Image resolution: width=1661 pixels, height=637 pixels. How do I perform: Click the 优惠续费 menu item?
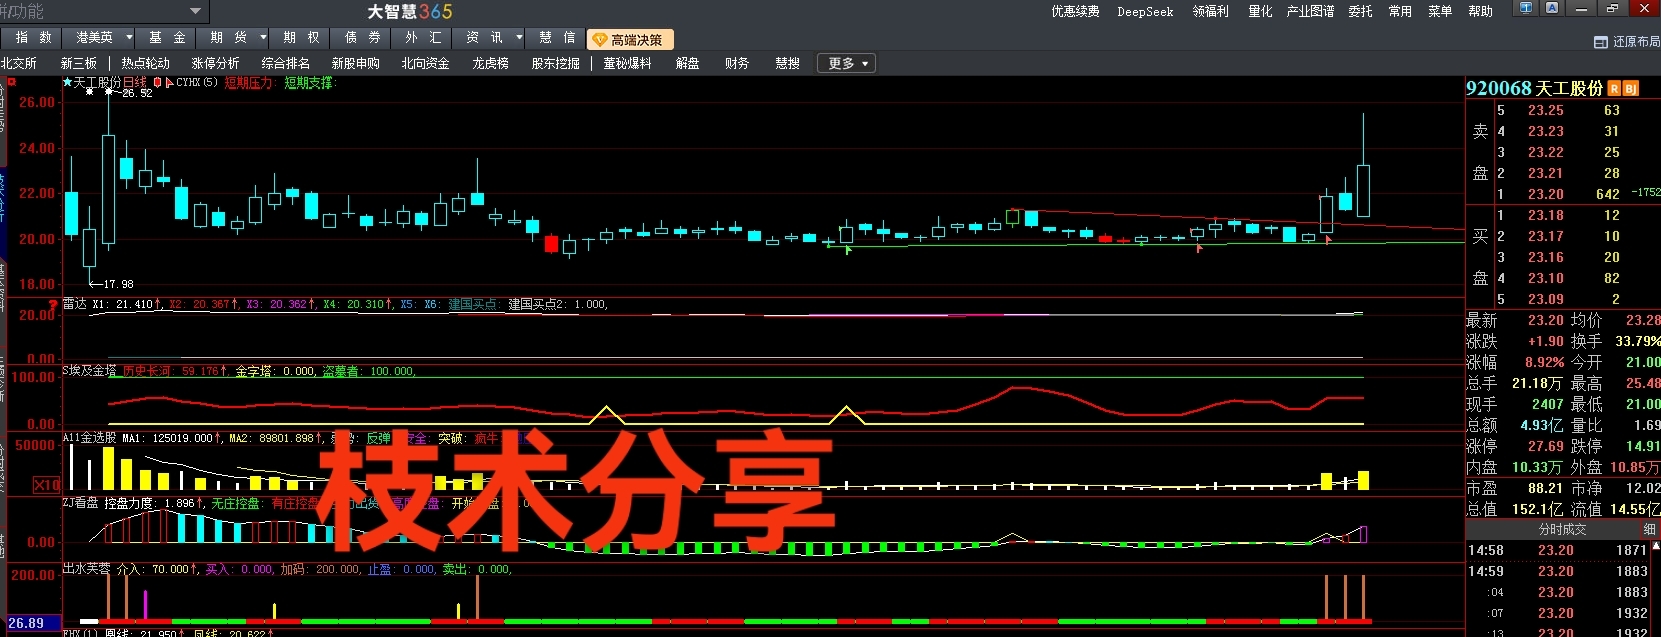tap(1075, 11)
